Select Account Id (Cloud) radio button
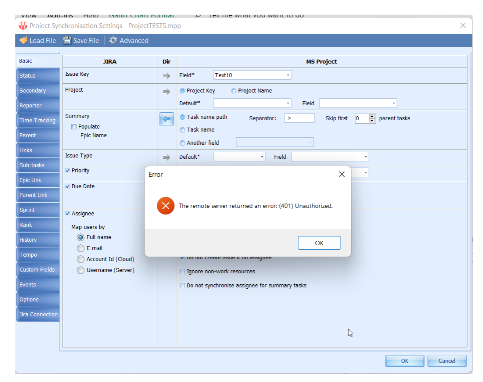This screenshot has height=382, width=483. click(80, 259)
